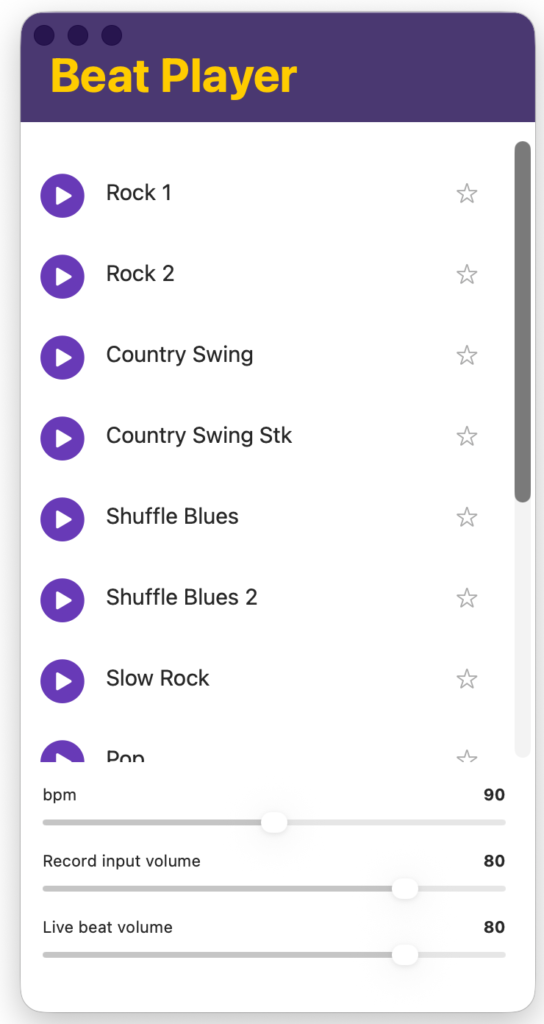Select the Country Swing list item label

point(180,355)
